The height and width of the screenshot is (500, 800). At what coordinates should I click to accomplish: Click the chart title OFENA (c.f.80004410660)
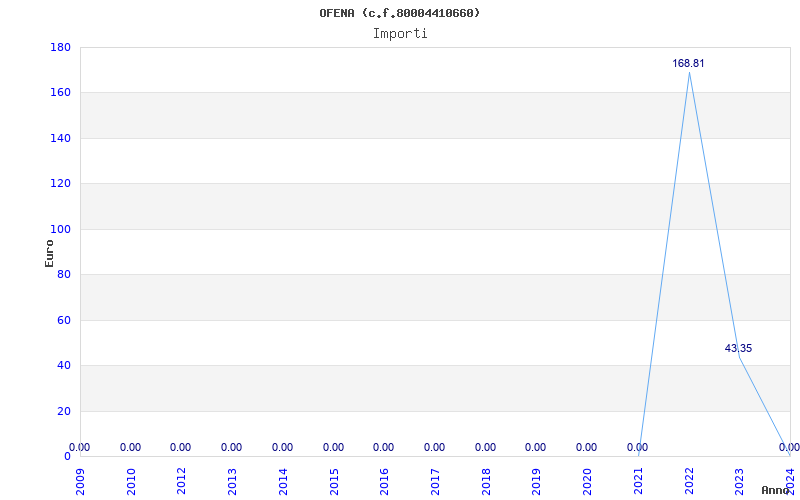coord(399,13)
